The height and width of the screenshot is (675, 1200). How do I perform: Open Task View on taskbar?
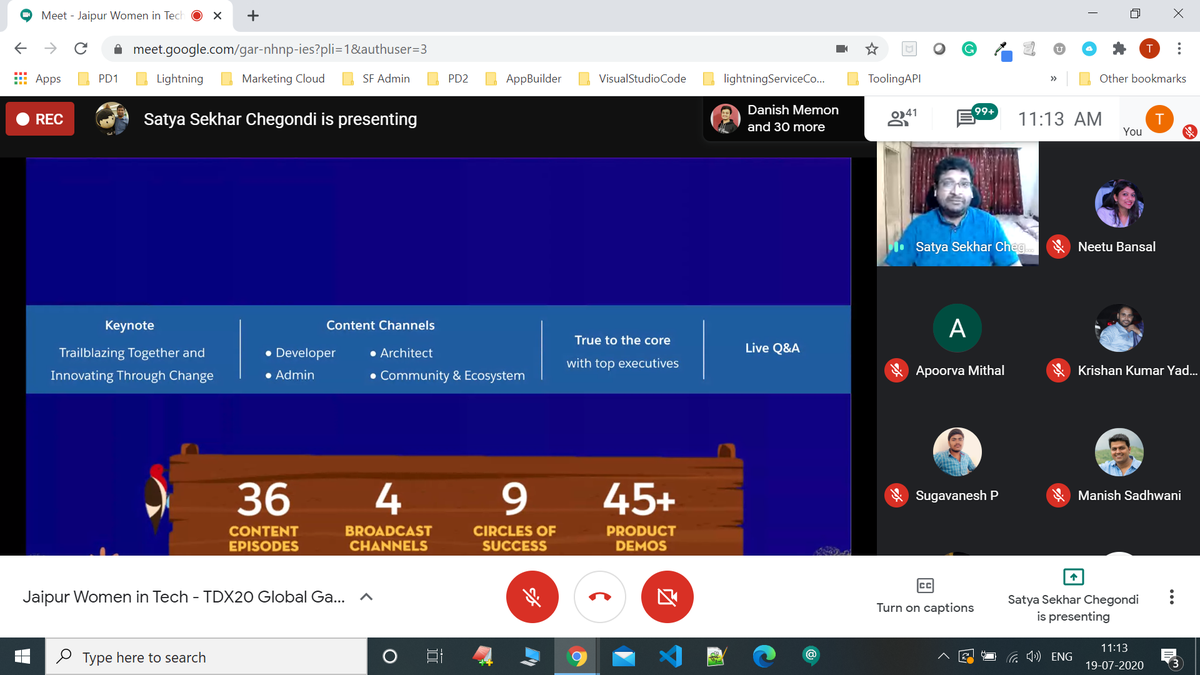click(x=435, y=656)
